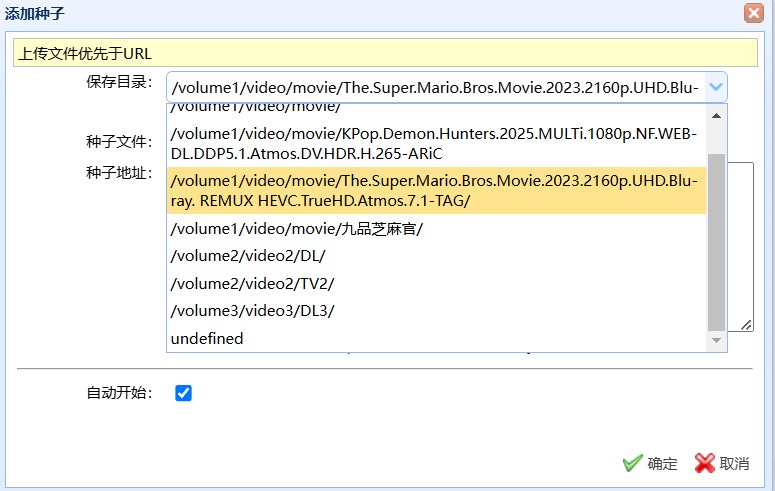The height and width of the screenshot is (491, 775).
Task: Close the 添加种子 dialog
Action: pyautogui.click(x=754, y=12)
